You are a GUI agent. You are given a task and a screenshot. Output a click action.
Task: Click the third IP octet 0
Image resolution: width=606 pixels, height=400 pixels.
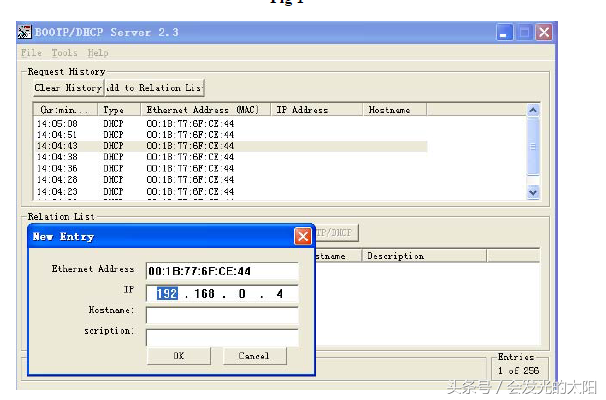click(x=242, y=294)
